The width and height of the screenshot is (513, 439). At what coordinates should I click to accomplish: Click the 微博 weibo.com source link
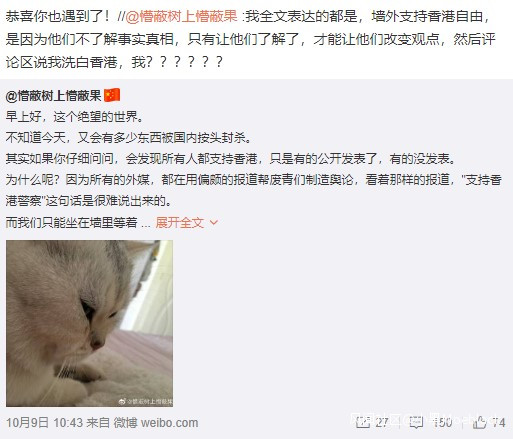(156, 423)
